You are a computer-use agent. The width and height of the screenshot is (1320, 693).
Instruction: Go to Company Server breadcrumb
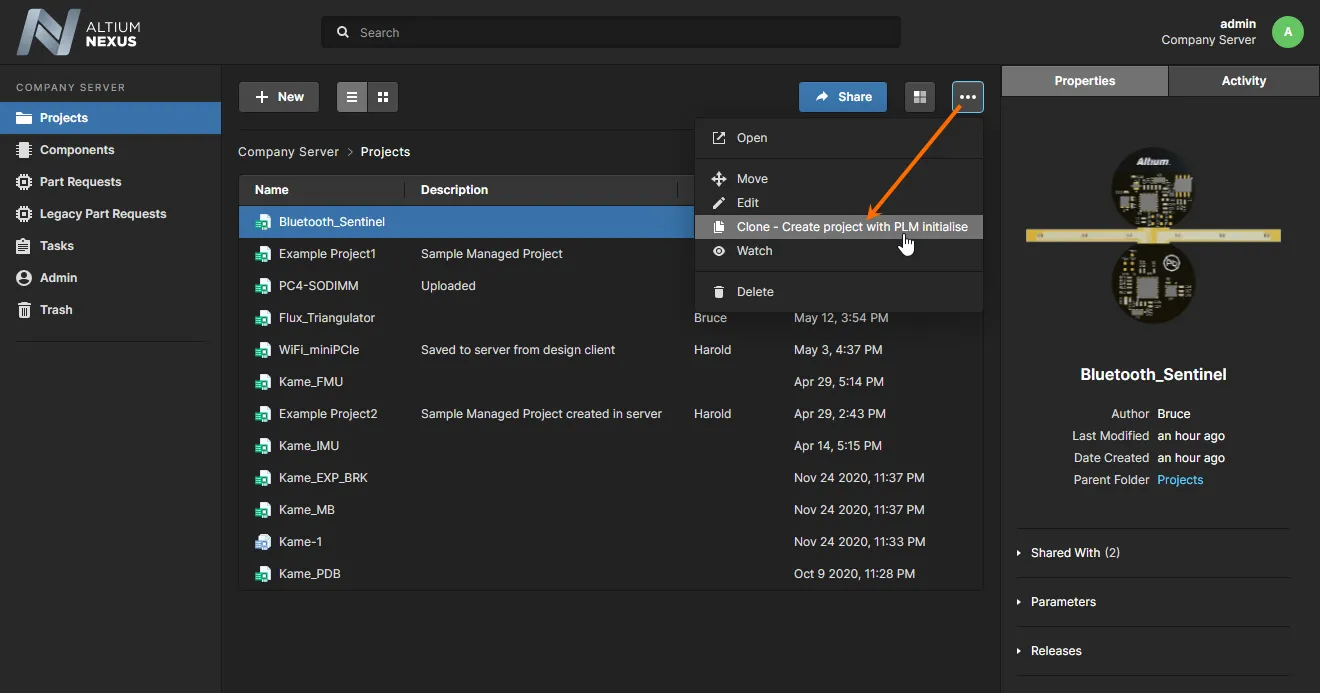(289, 152)
